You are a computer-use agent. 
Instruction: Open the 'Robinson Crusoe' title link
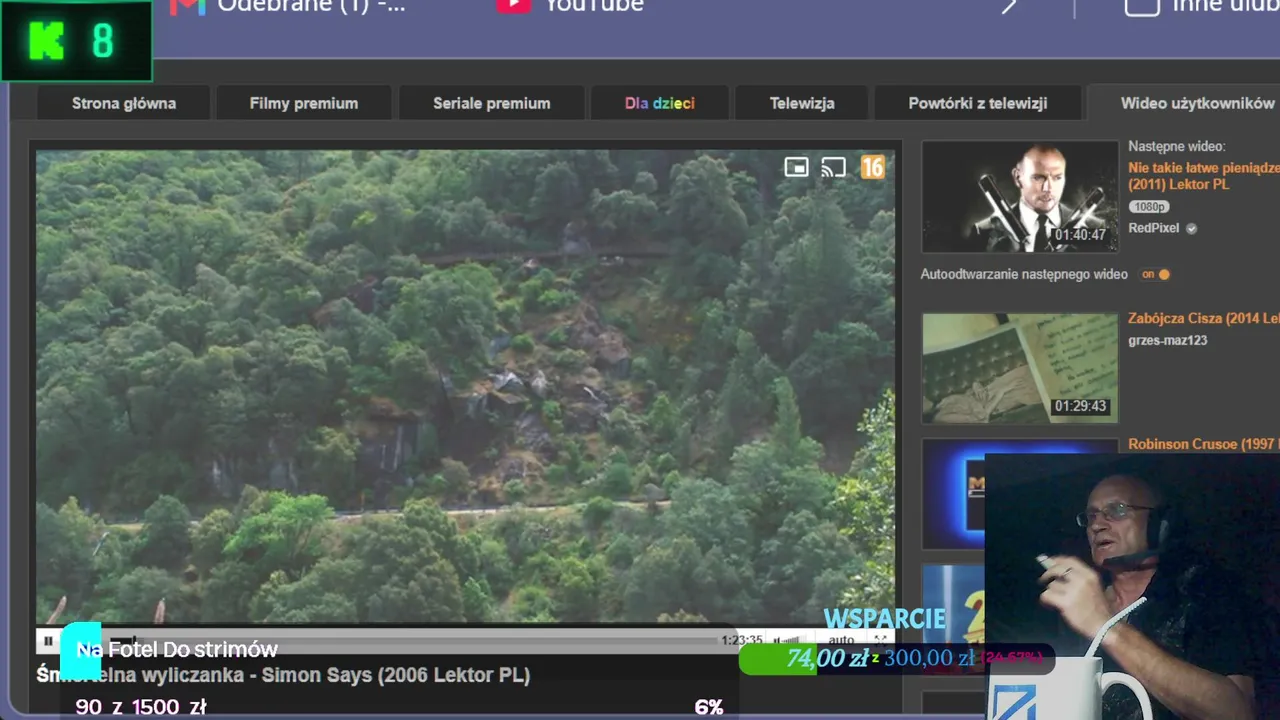1204,444
